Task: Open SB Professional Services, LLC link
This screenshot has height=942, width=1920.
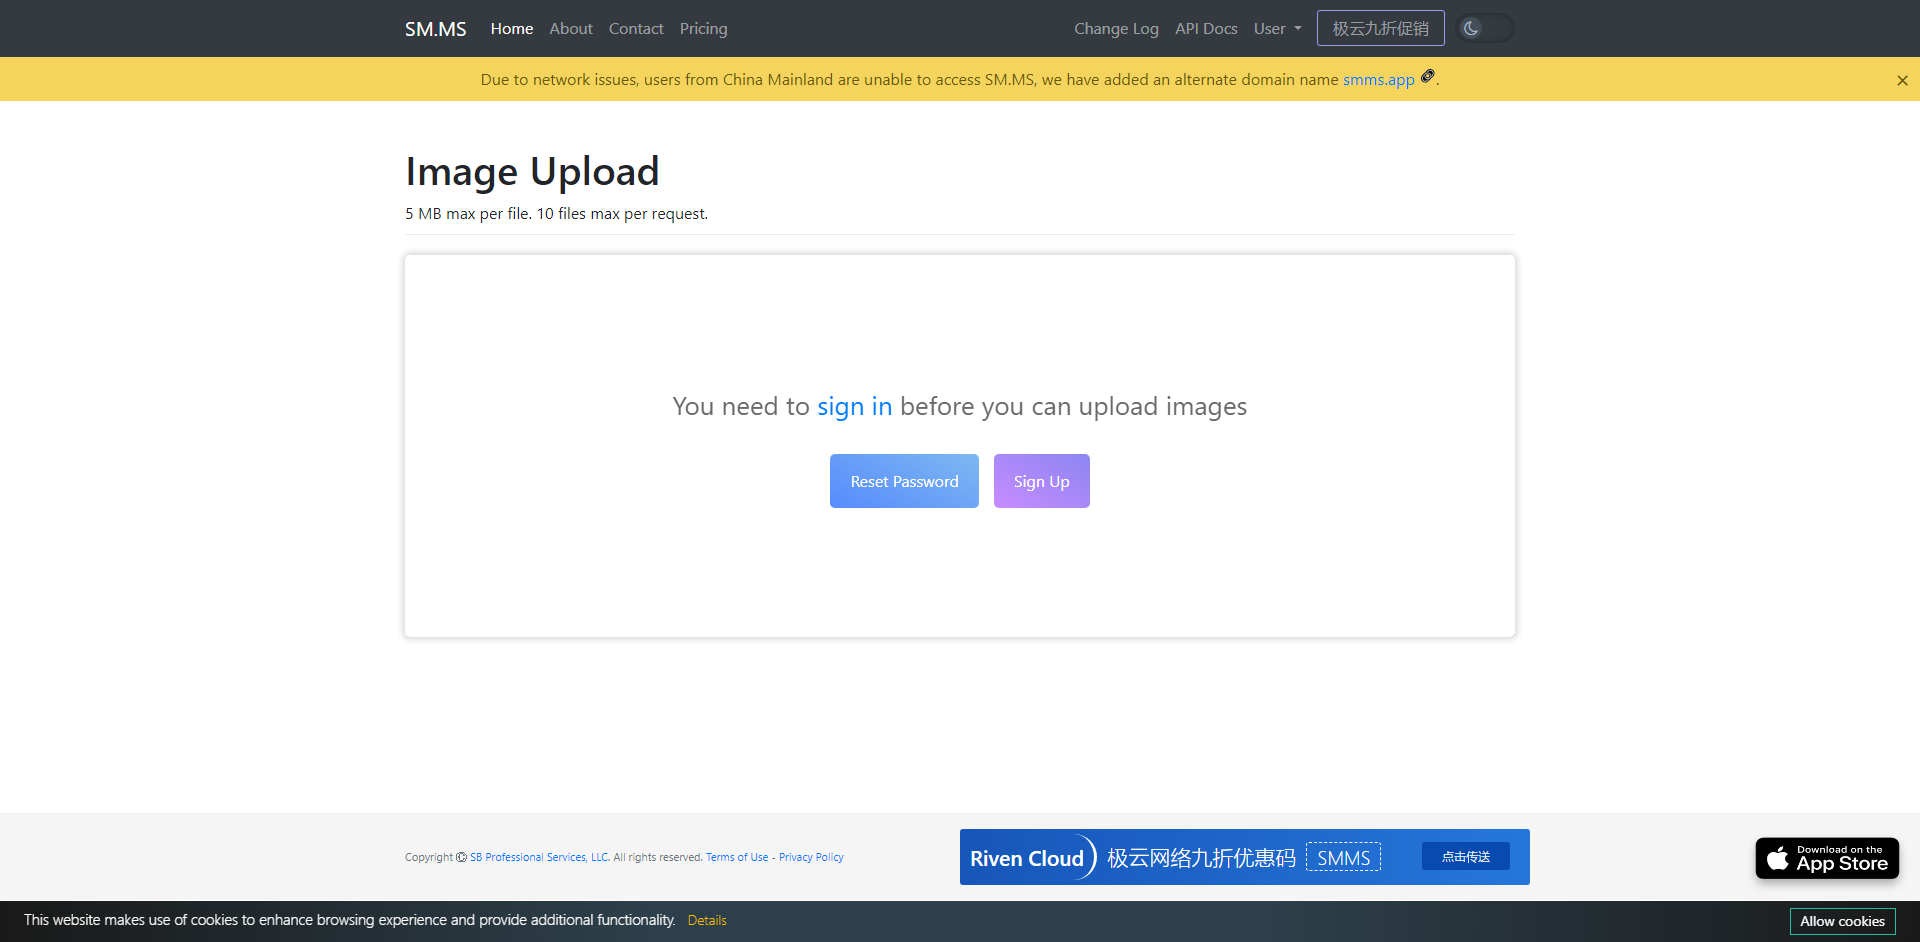Action: tap(539, 857)
